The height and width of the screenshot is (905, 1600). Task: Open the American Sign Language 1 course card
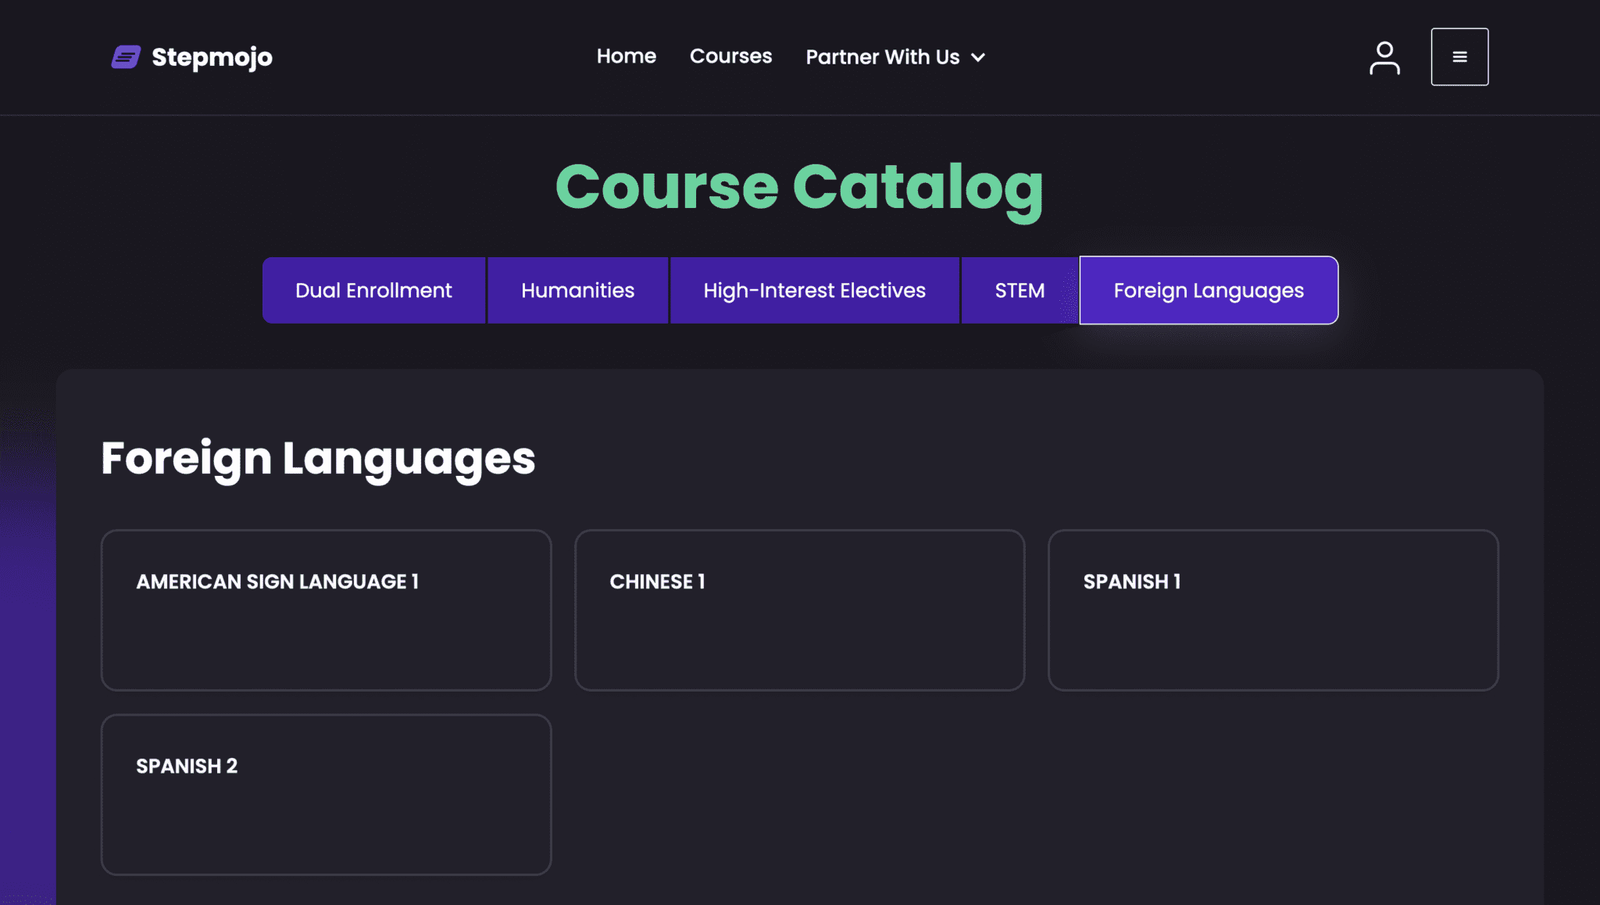[x=326, y=610]
